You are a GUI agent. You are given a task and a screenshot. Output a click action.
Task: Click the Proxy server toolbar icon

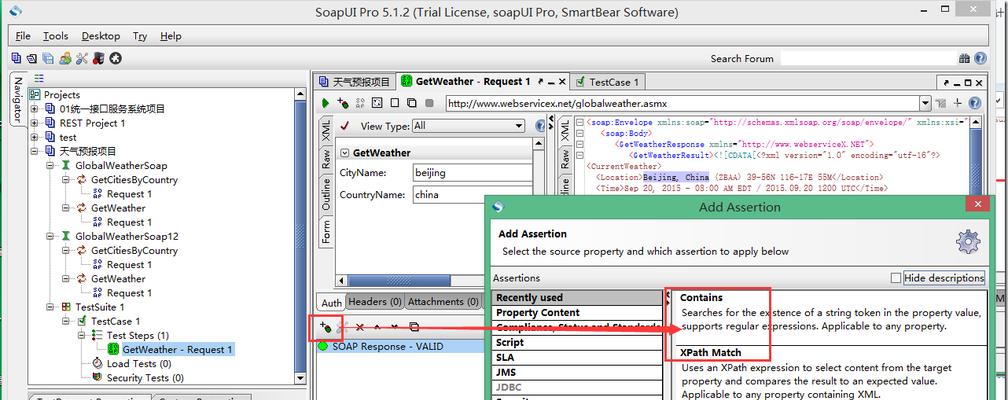[x=98, y=59]
